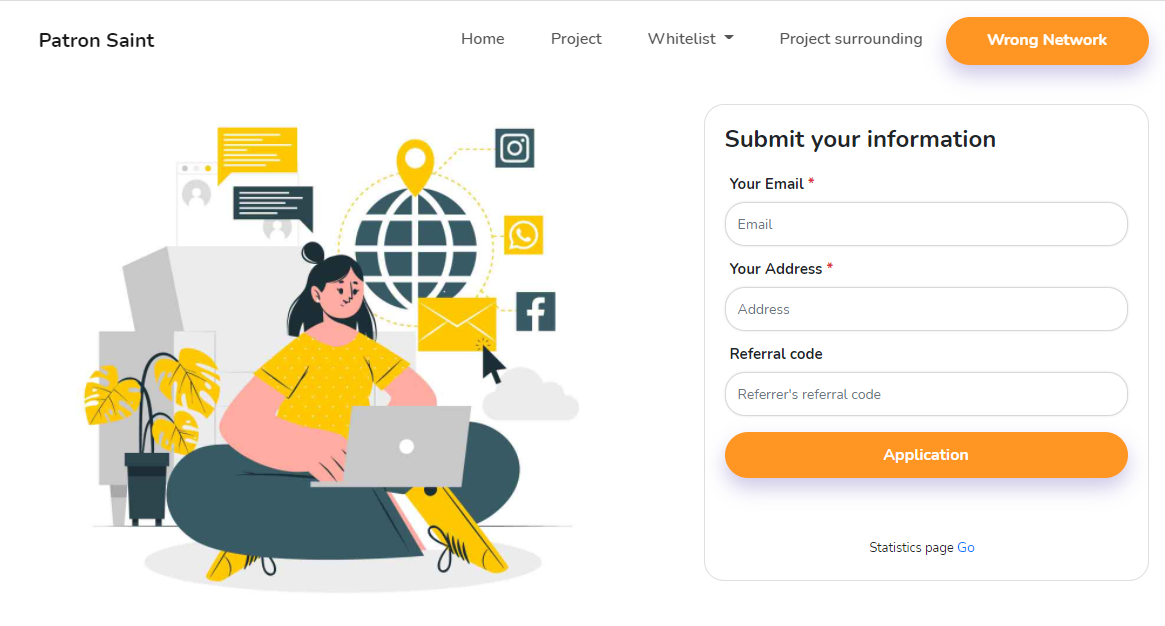Click the yellow chat bubble icon
Screen dimensions: 1165x626
pyautogui.click(x=257, y=154)
